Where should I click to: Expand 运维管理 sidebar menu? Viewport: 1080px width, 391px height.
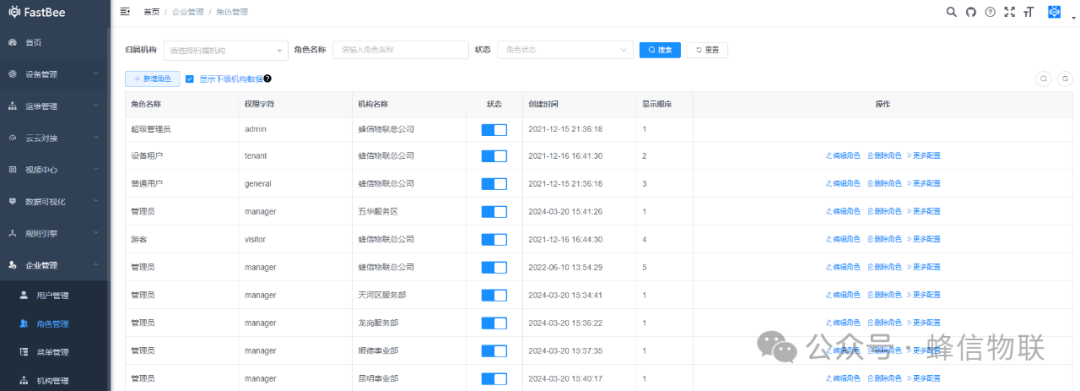[55, 107]
